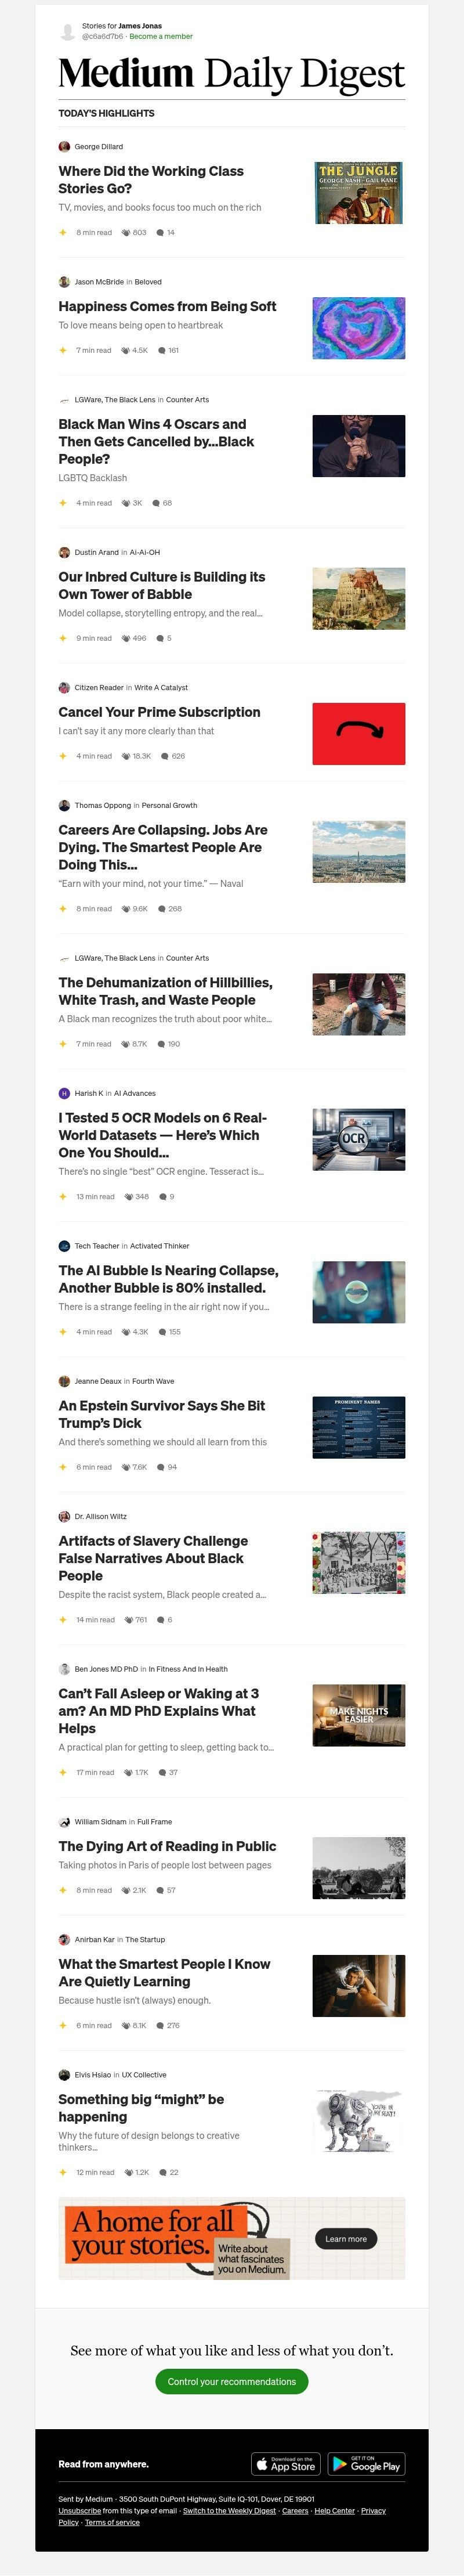Open The Jungle book cover thumbnail
This screenshot has width=464, height=2576.
359,192
